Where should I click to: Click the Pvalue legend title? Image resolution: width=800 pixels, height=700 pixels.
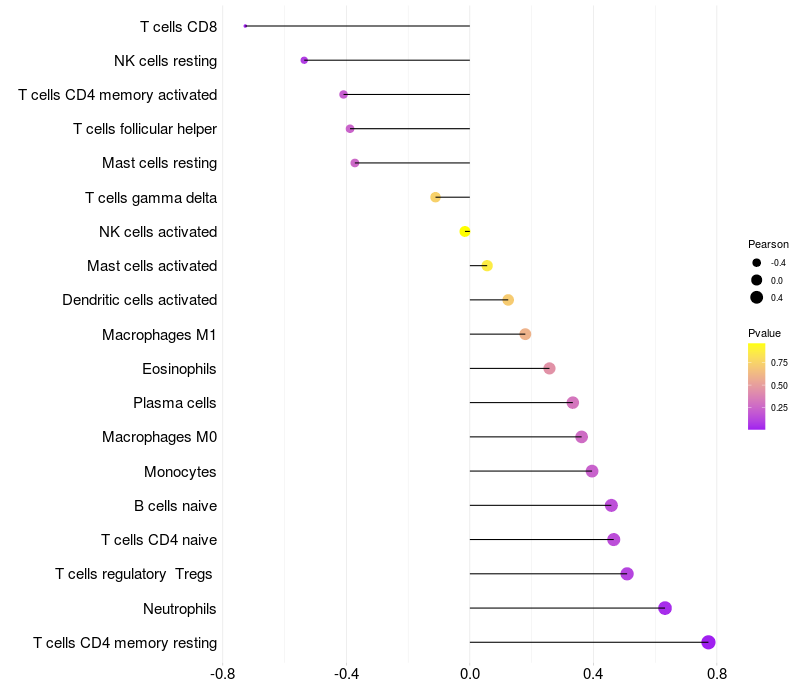pos(764,333)
